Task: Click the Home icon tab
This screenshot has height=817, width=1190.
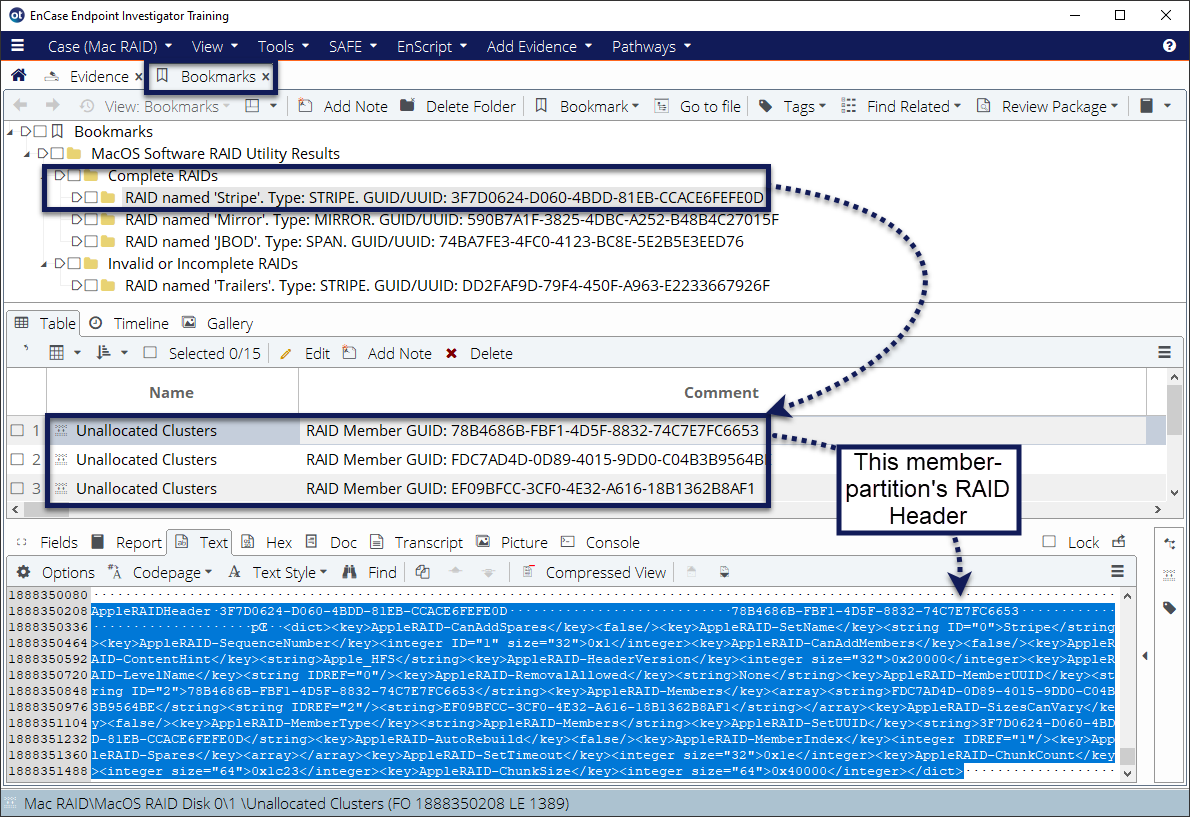Action: point(19,76)
